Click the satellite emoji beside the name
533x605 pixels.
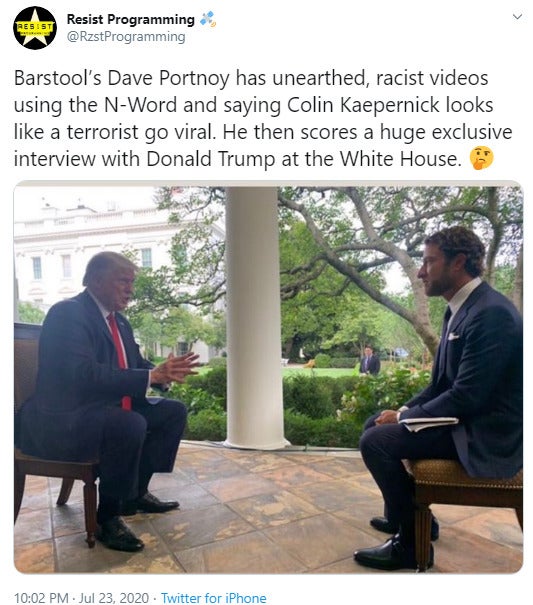208,19
